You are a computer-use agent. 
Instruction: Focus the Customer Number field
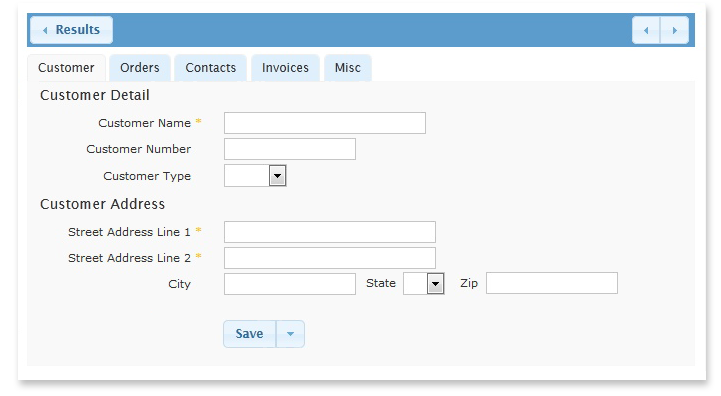pyautogui.click(x=290, y=149)
